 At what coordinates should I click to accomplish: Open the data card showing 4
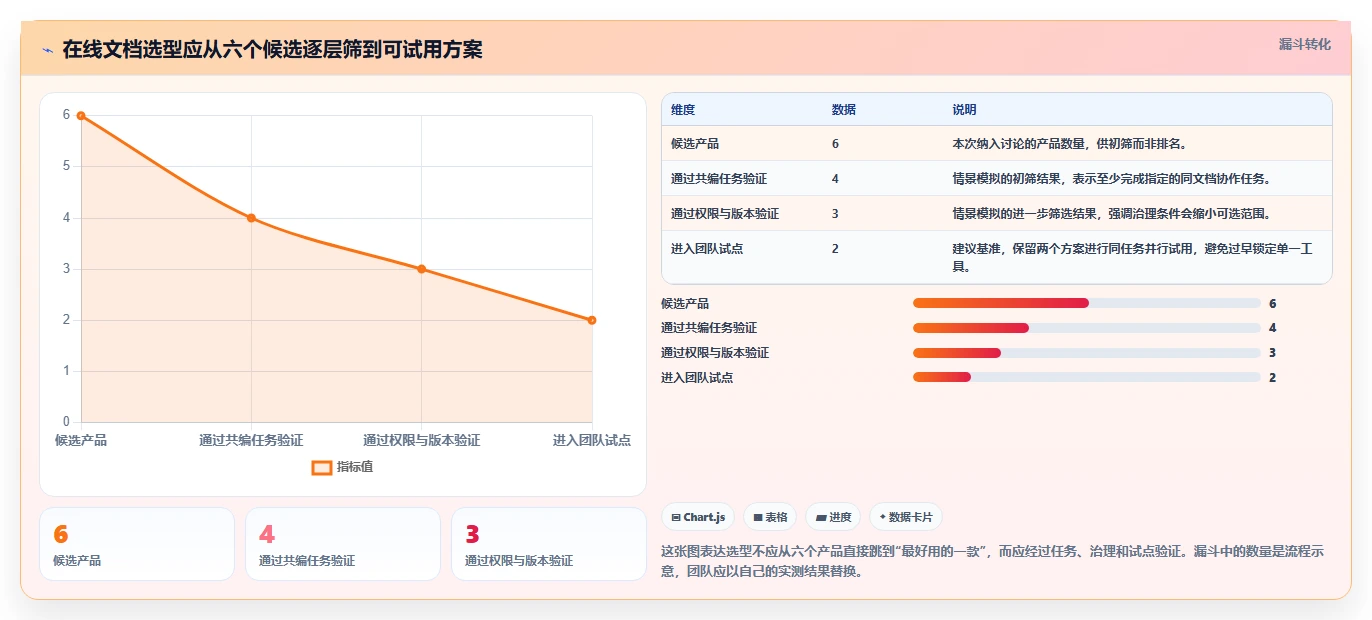coord(343,544)
